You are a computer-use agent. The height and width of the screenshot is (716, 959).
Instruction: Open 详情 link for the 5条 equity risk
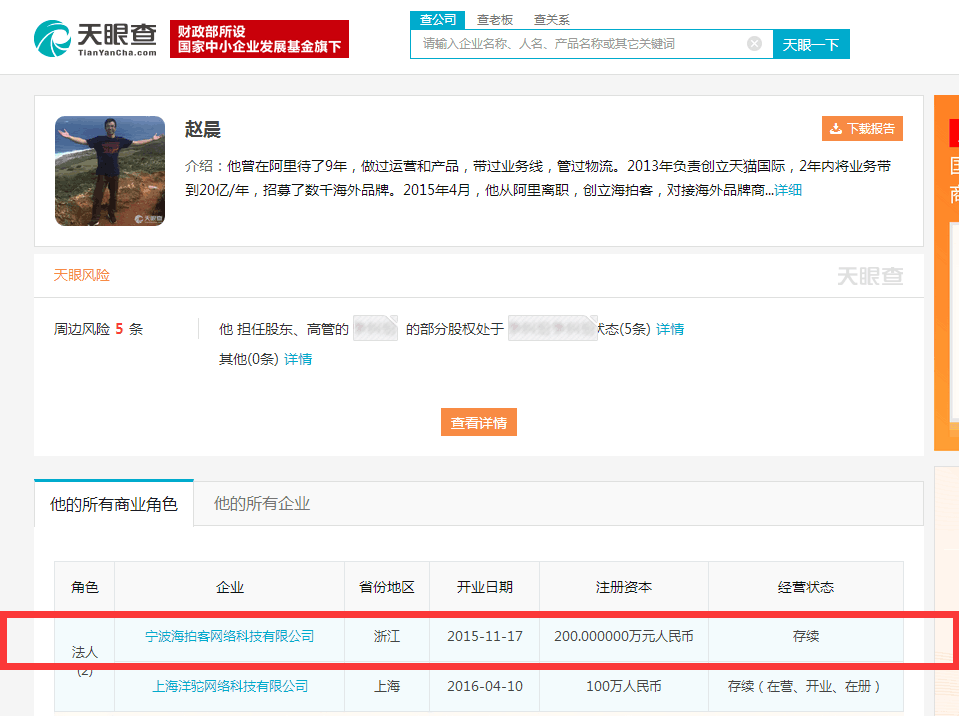670,329
